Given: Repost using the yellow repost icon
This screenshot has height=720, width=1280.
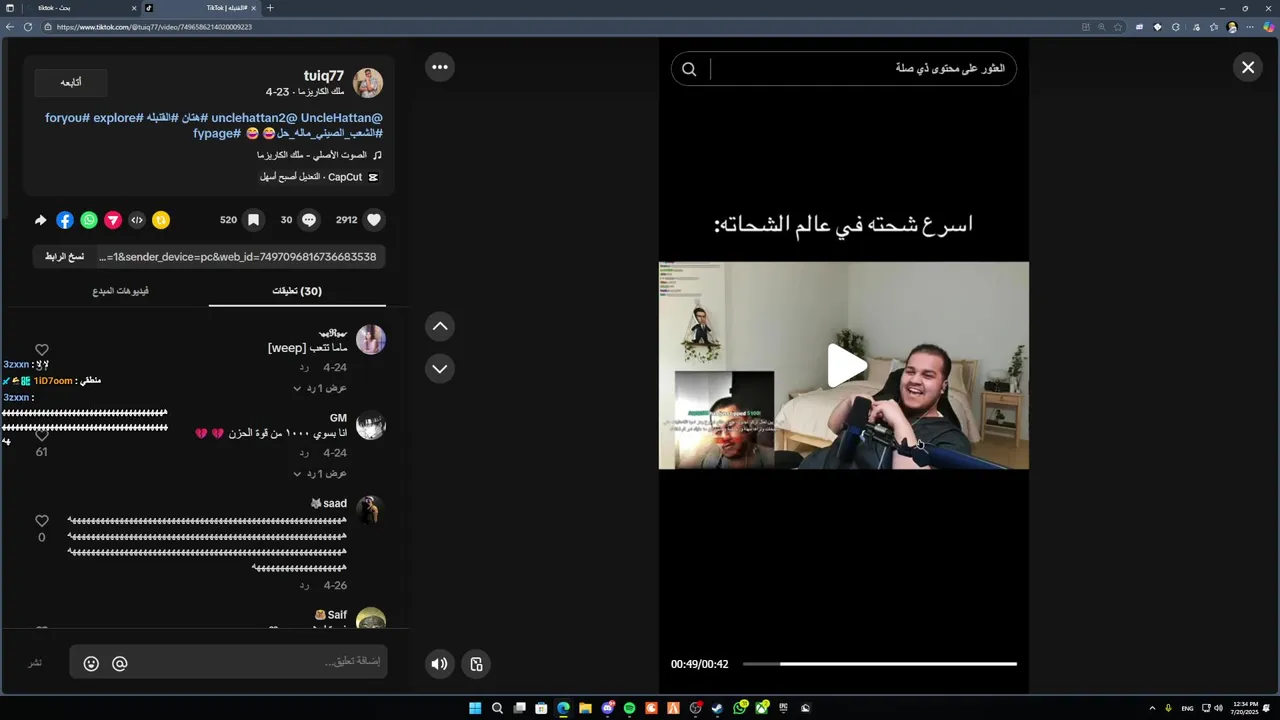Looking at the screenshot, I should click(161, 220).
